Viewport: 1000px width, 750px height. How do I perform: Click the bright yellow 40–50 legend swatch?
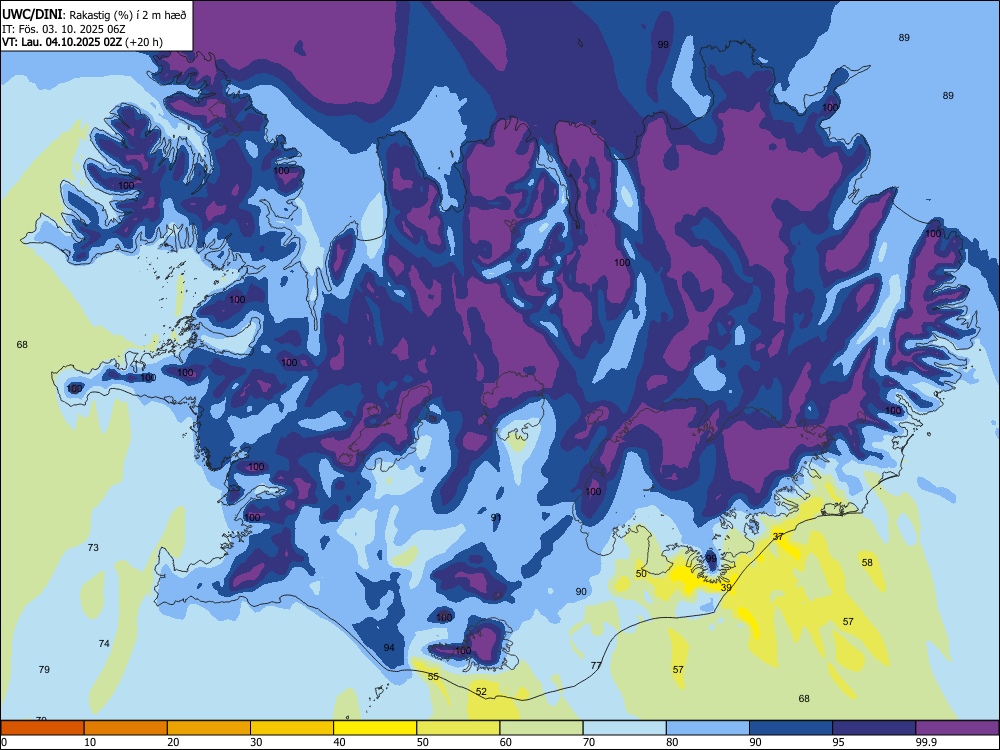click(x=375, y=728)
